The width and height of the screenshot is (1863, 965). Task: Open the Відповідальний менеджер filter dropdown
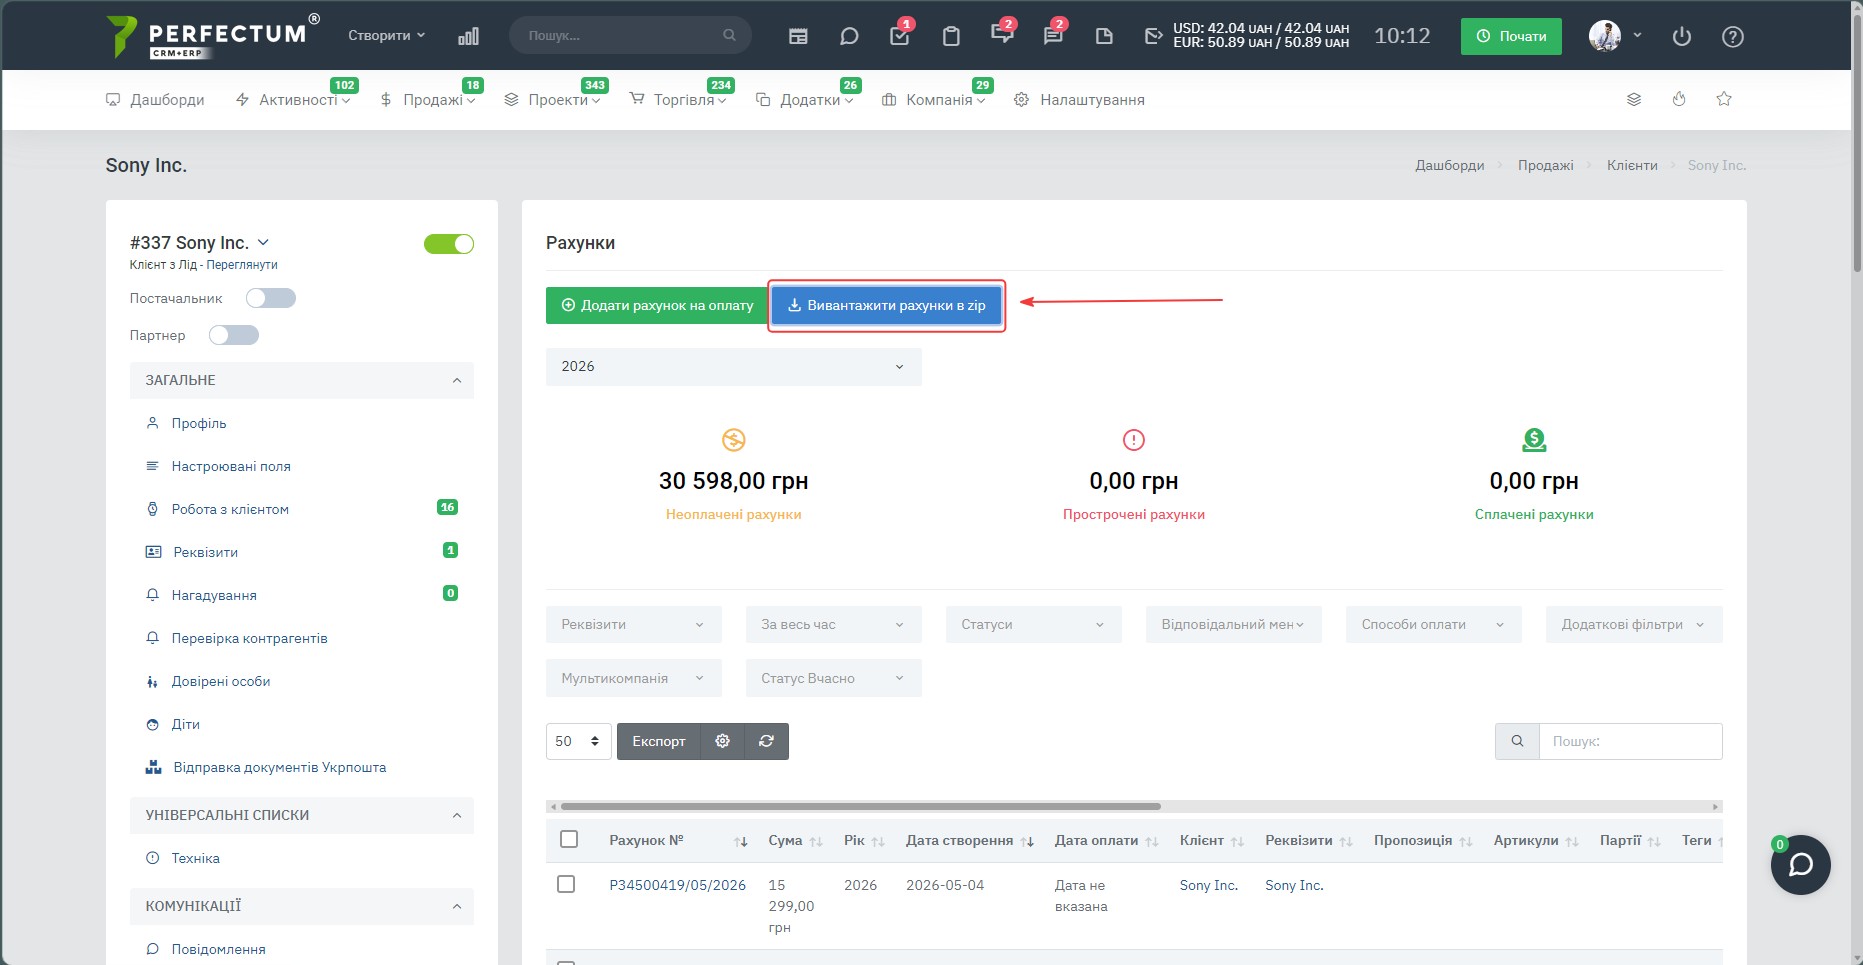(1233, 625)
